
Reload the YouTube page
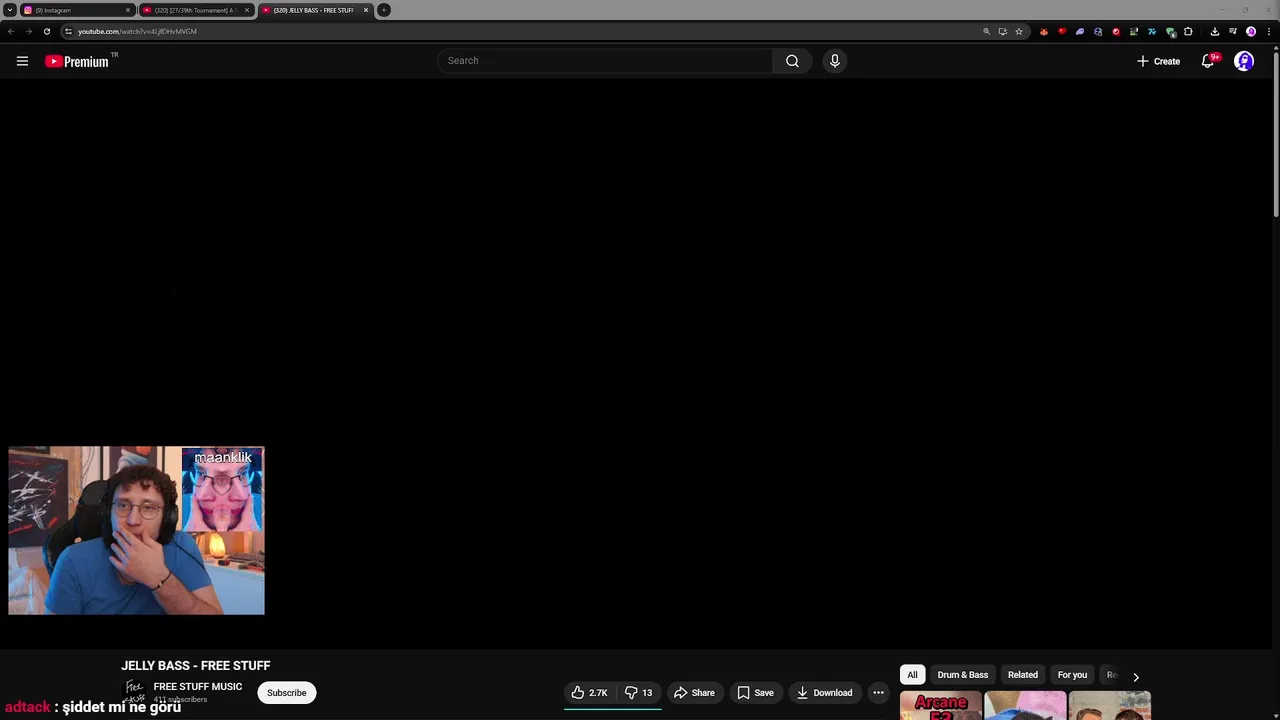46,31
